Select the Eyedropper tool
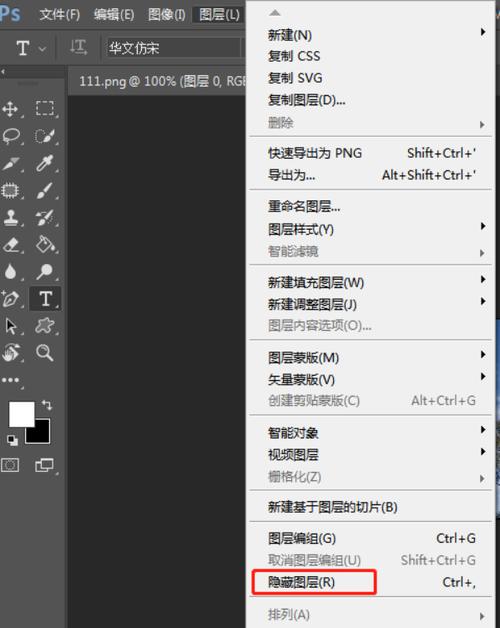The height and width of the screenshot is (628, 500). pyautogui.click(x=44, y=163)
